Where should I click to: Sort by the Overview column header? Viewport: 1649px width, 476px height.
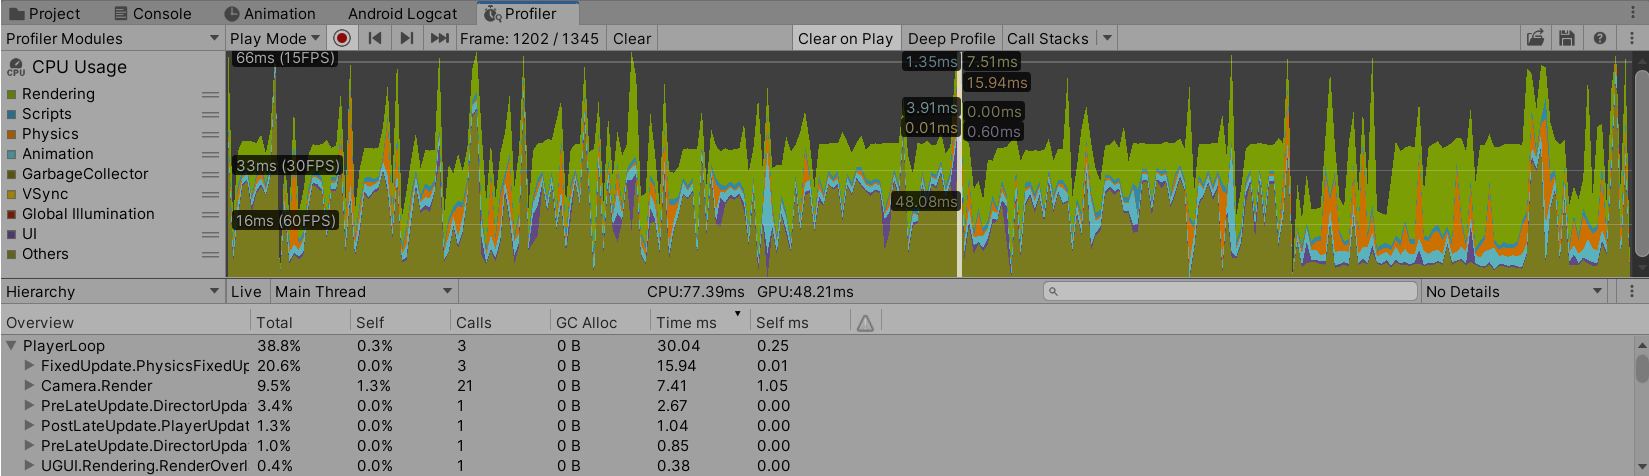tap(125, 322)
